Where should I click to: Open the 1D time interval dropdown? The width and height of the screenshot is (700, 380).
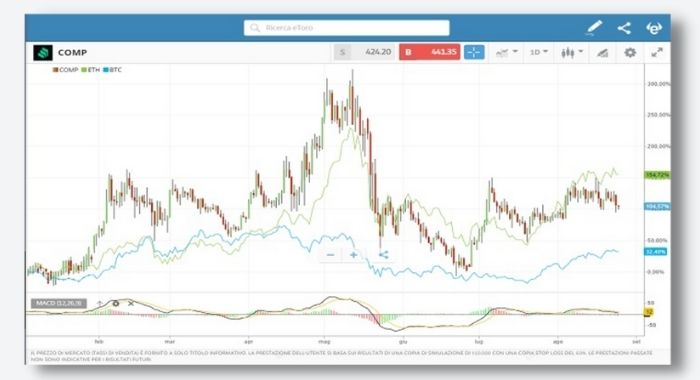[539, 52]
